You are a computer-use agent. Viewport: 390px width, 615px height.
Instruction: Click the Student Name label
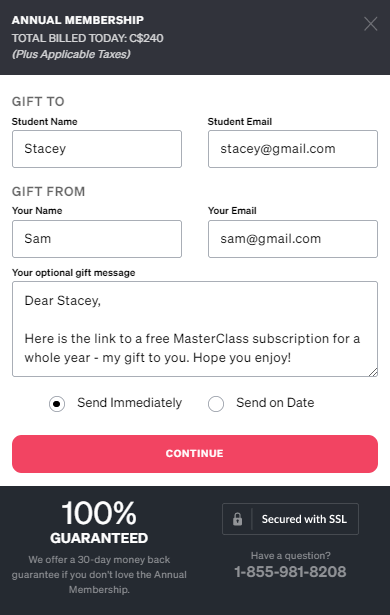(x=44, y=122)
